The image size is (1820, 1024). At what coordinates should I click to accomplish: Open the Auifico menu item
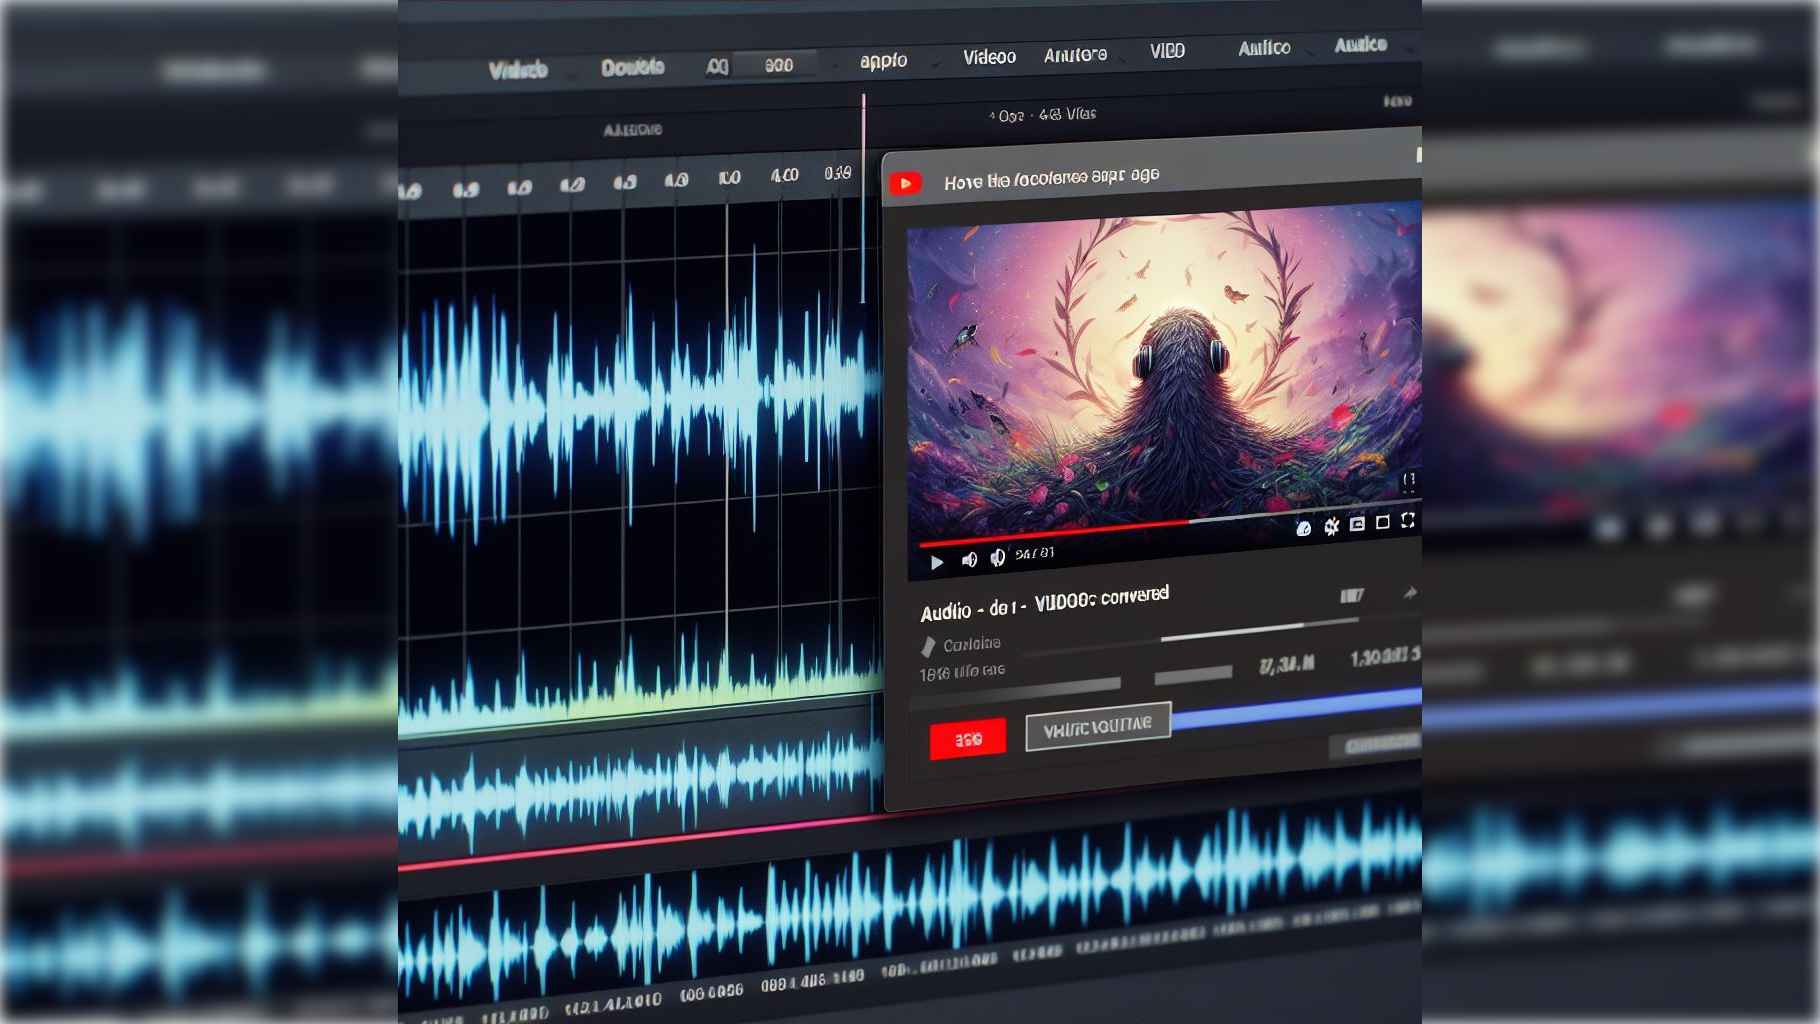tap(1264, 48)
